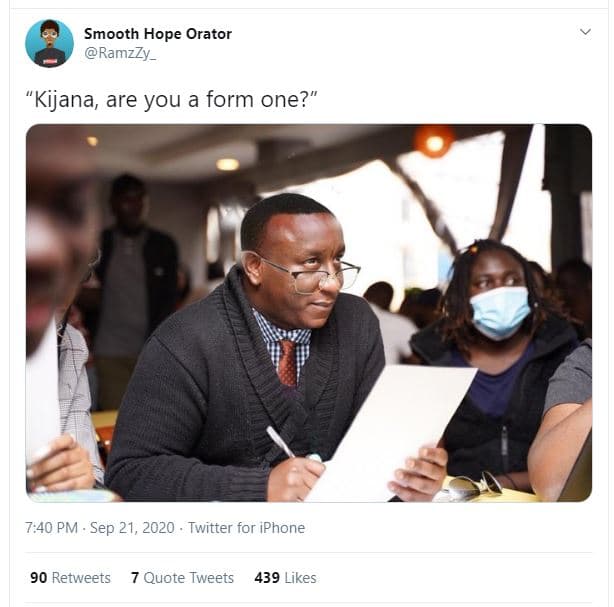
Task: Open the 7:40 PM timestamp link
Action: coord(52,528)
